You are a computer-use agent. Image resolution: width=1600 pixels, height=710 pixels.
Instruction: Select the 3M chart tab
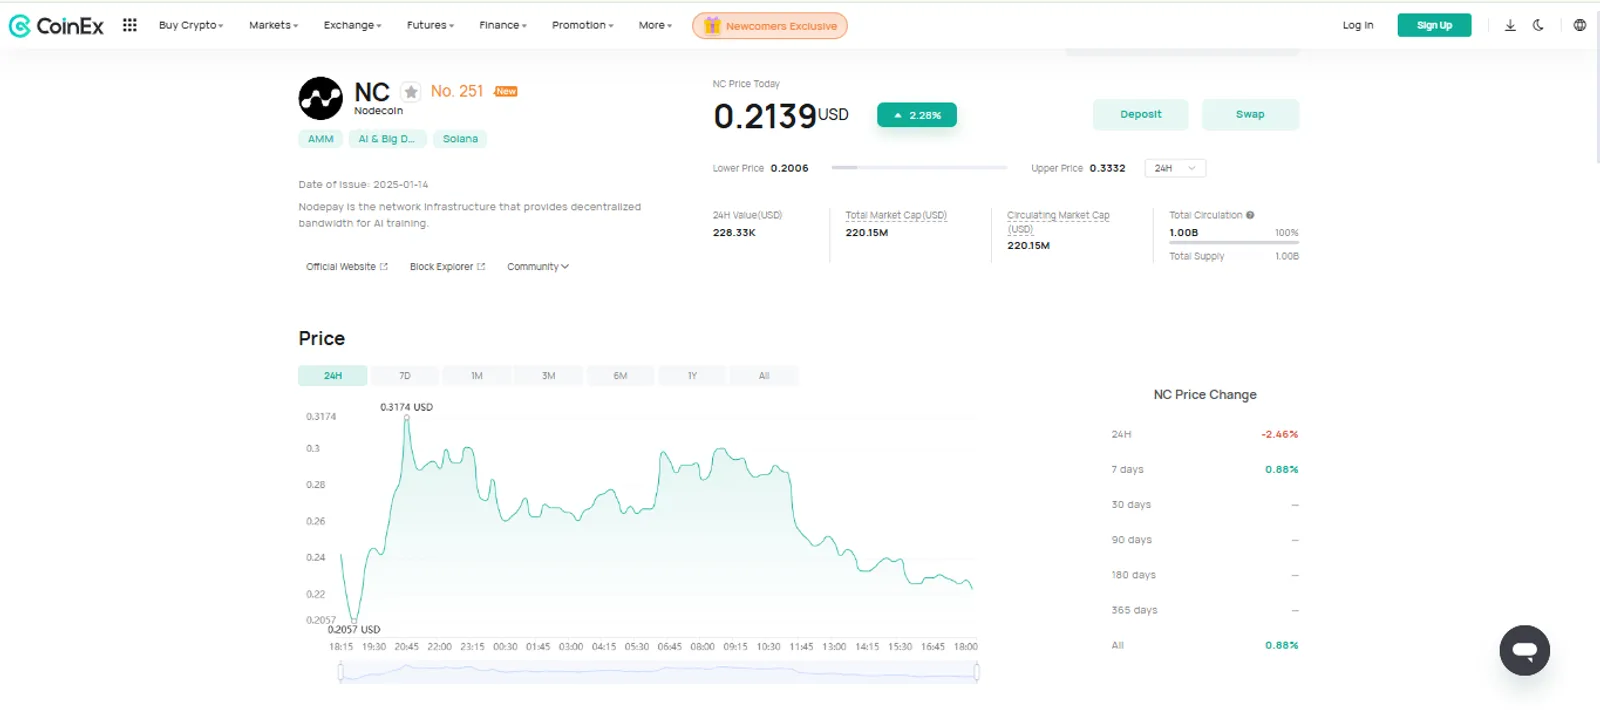549,376
